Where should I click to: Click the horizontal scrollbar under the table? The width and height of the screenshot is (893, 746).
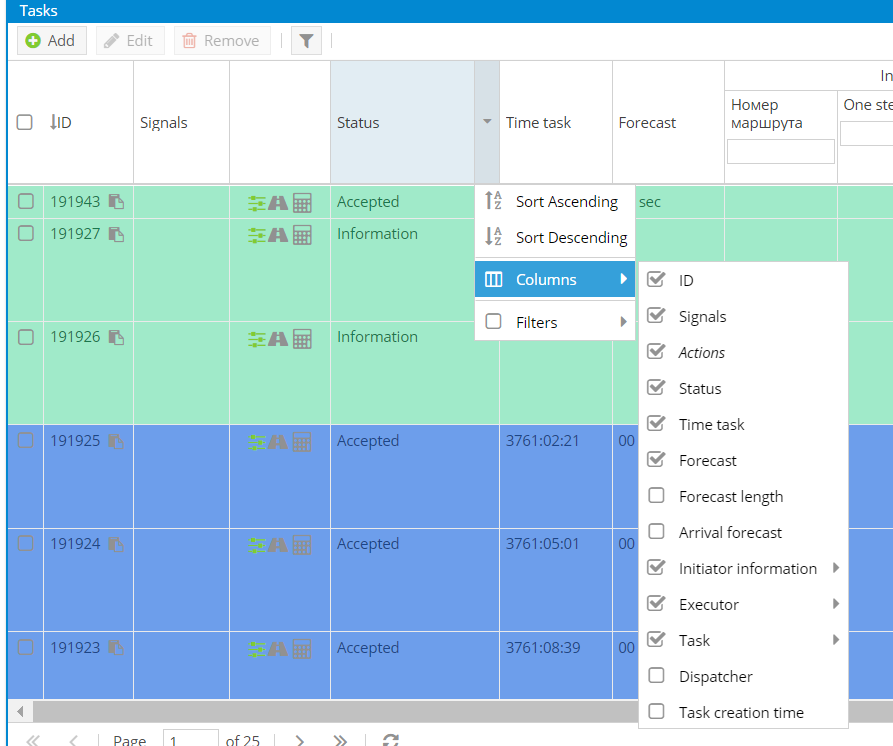pos(400,711)
